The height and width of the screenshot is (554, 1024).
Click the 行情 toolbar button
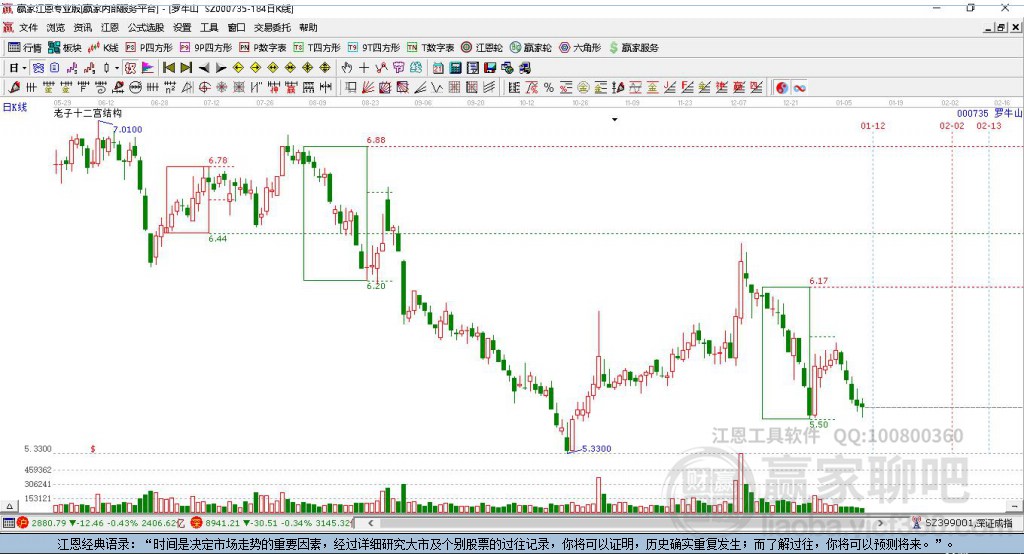click(25, 48)
